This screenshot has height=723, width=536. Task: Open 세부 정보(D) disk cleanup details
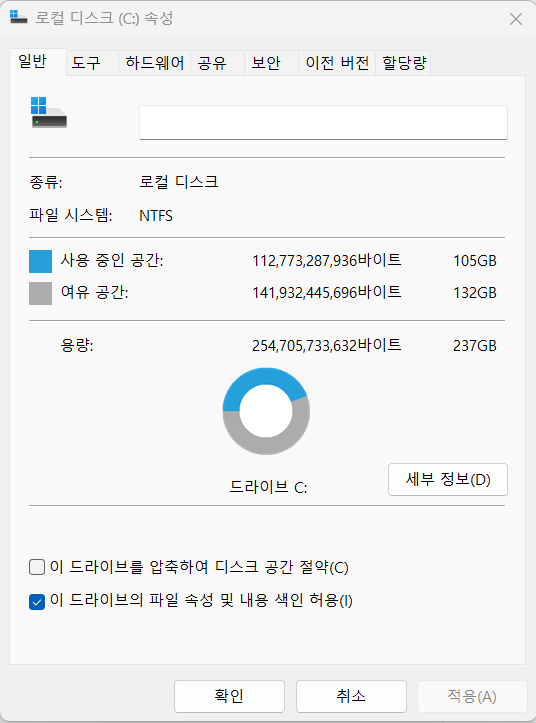click(x=448, y=480)
